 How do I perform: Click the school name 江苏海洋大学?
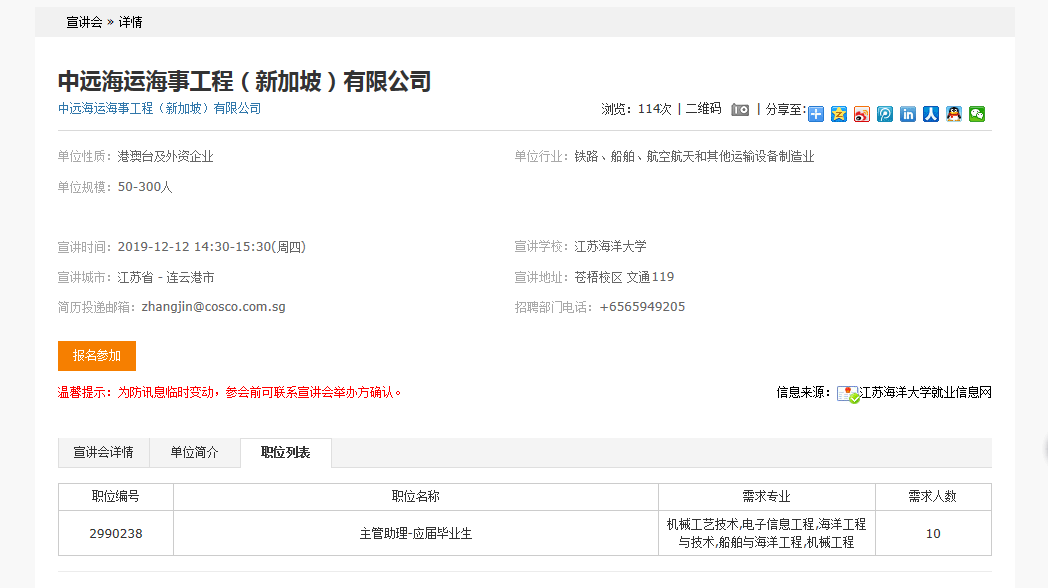coord(610,247)
